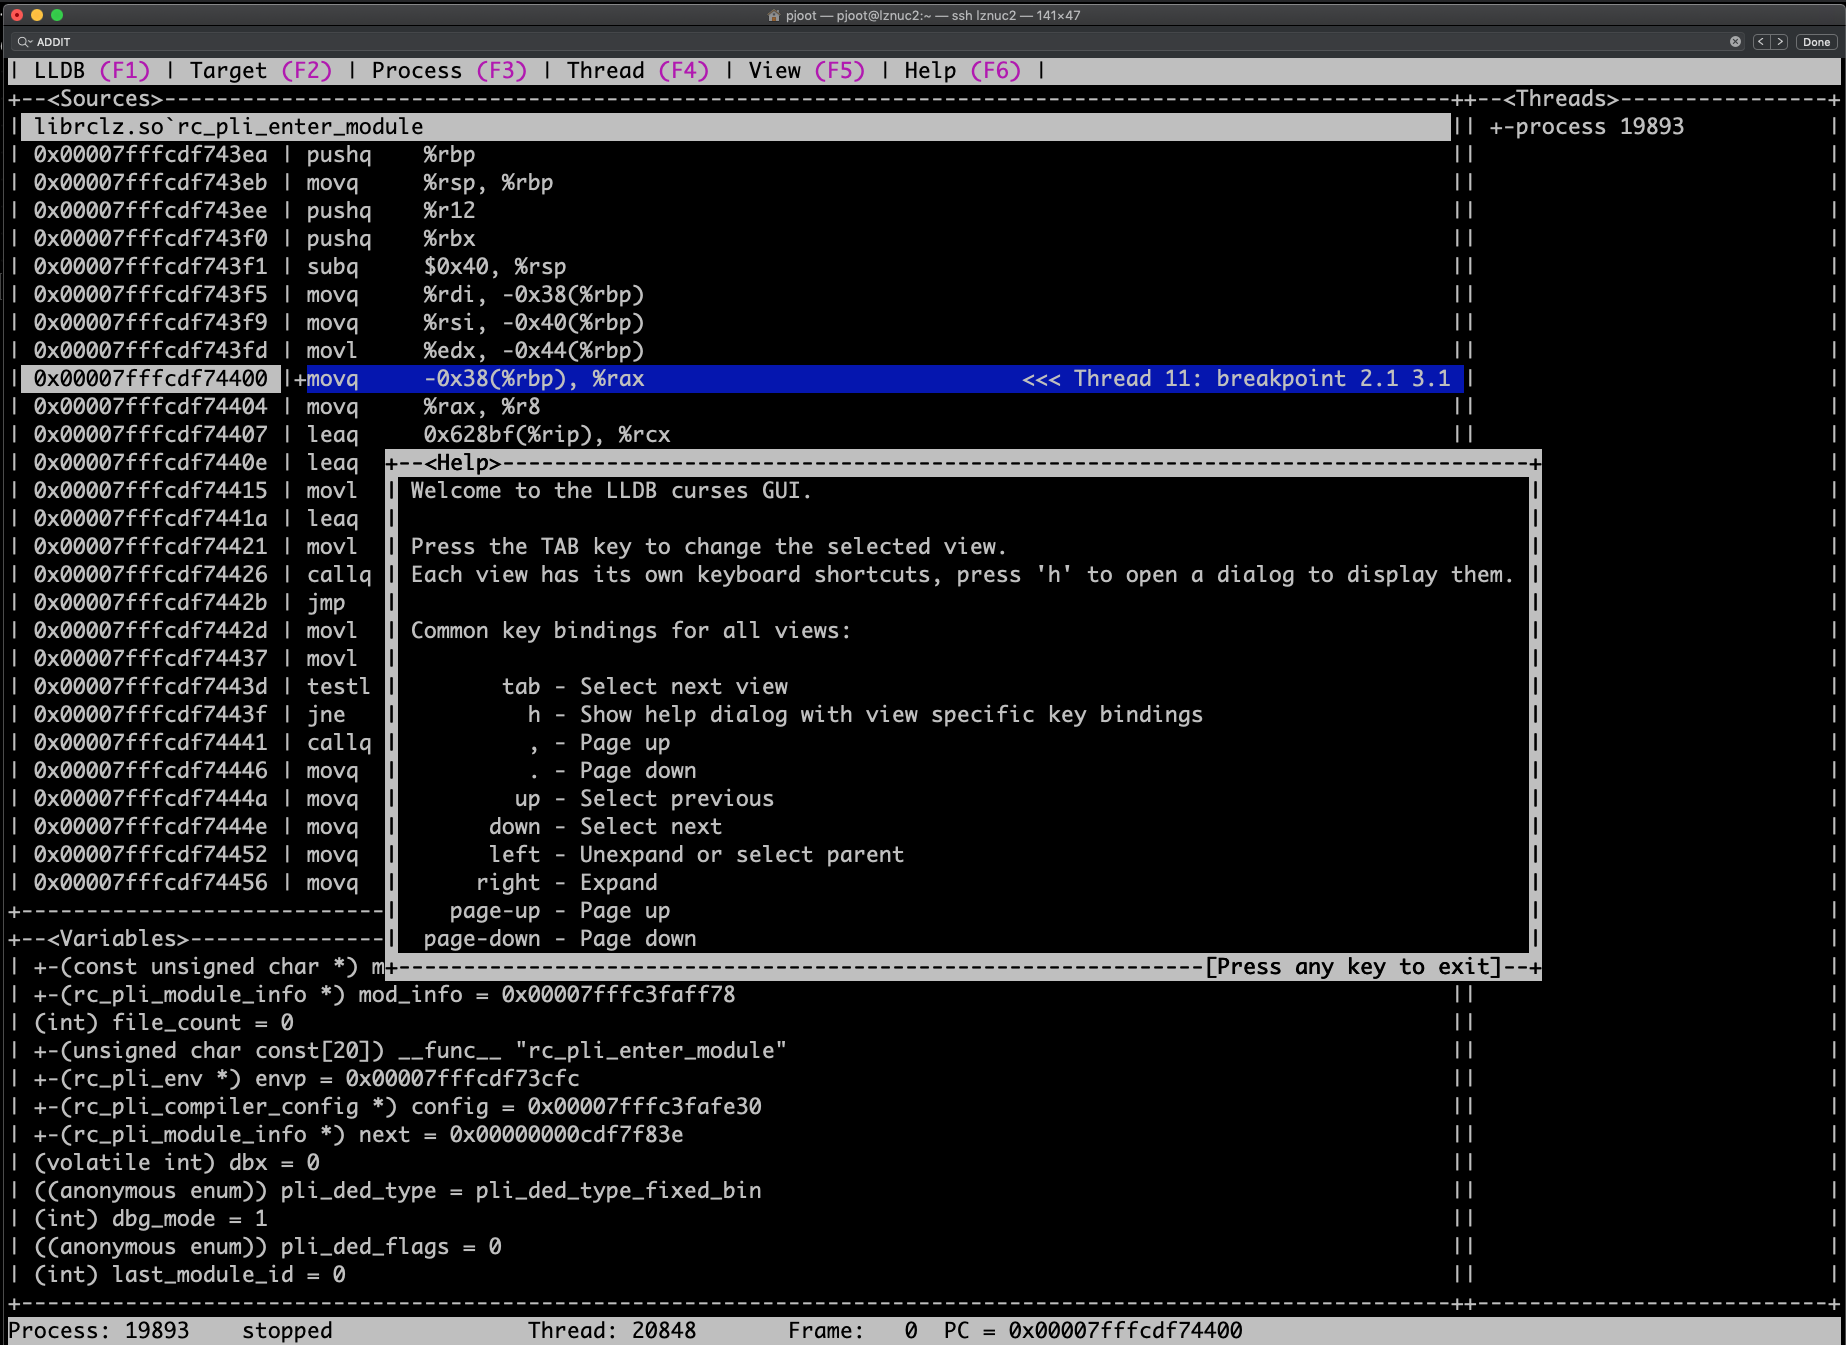
Task: Click the 'left - Unexpand or select parent' line
Action: point(696,855)
